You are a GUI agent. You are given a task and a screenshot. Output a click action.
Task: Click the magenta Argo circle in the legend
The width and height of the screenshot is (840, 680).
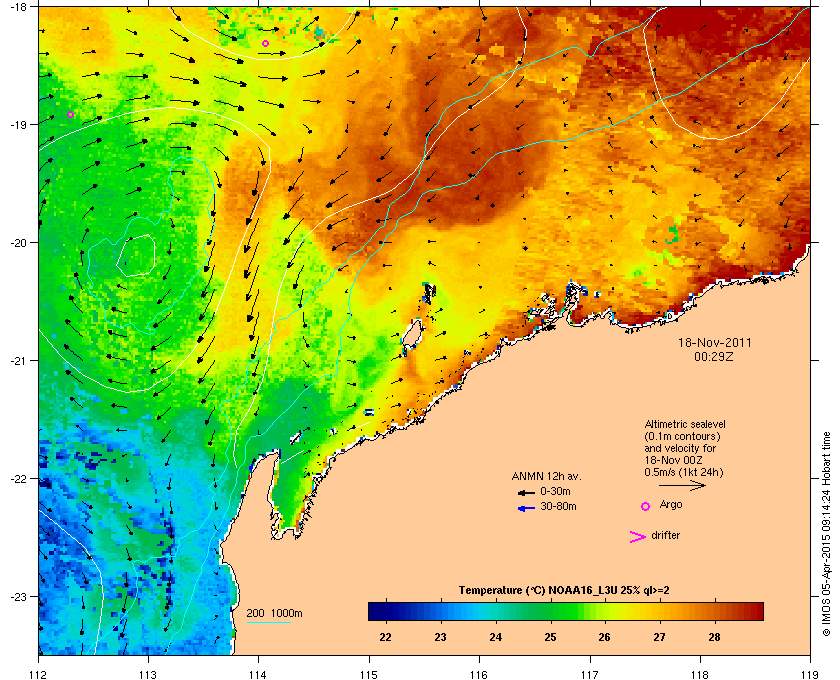(646, 506)
